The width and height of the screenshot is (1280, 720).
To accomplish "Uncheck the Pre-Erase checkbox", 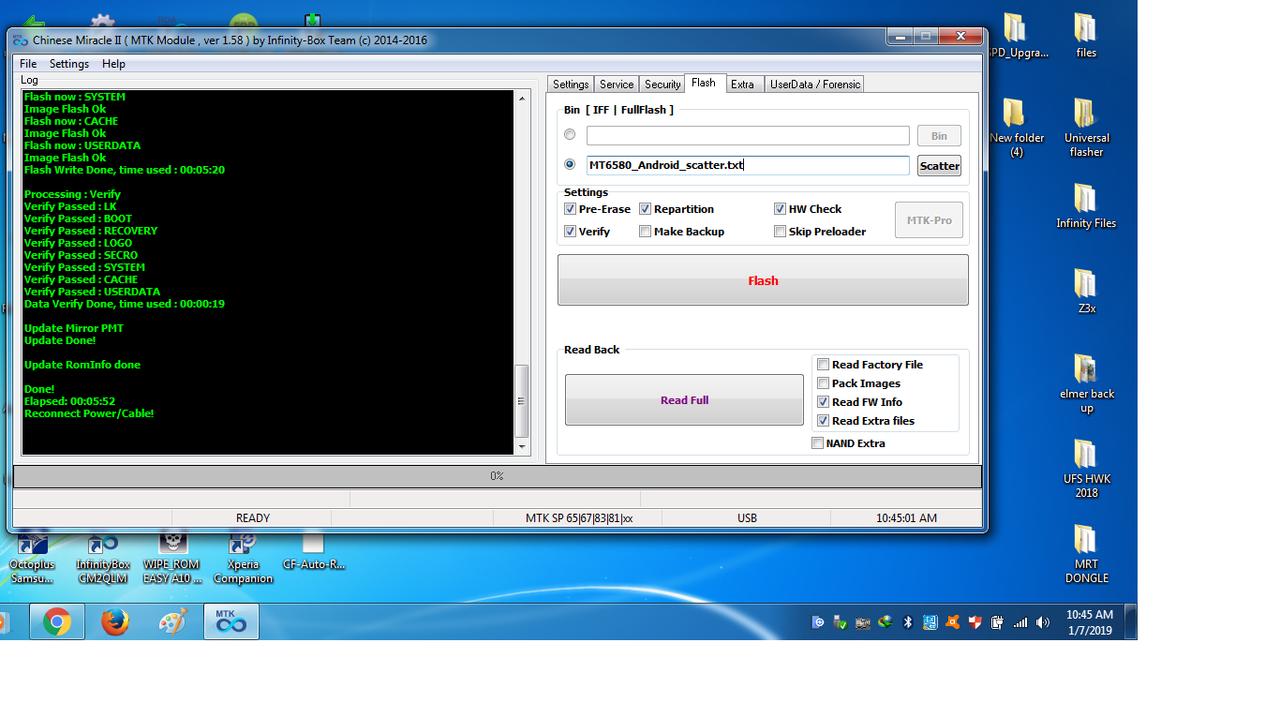I will 570,209.
